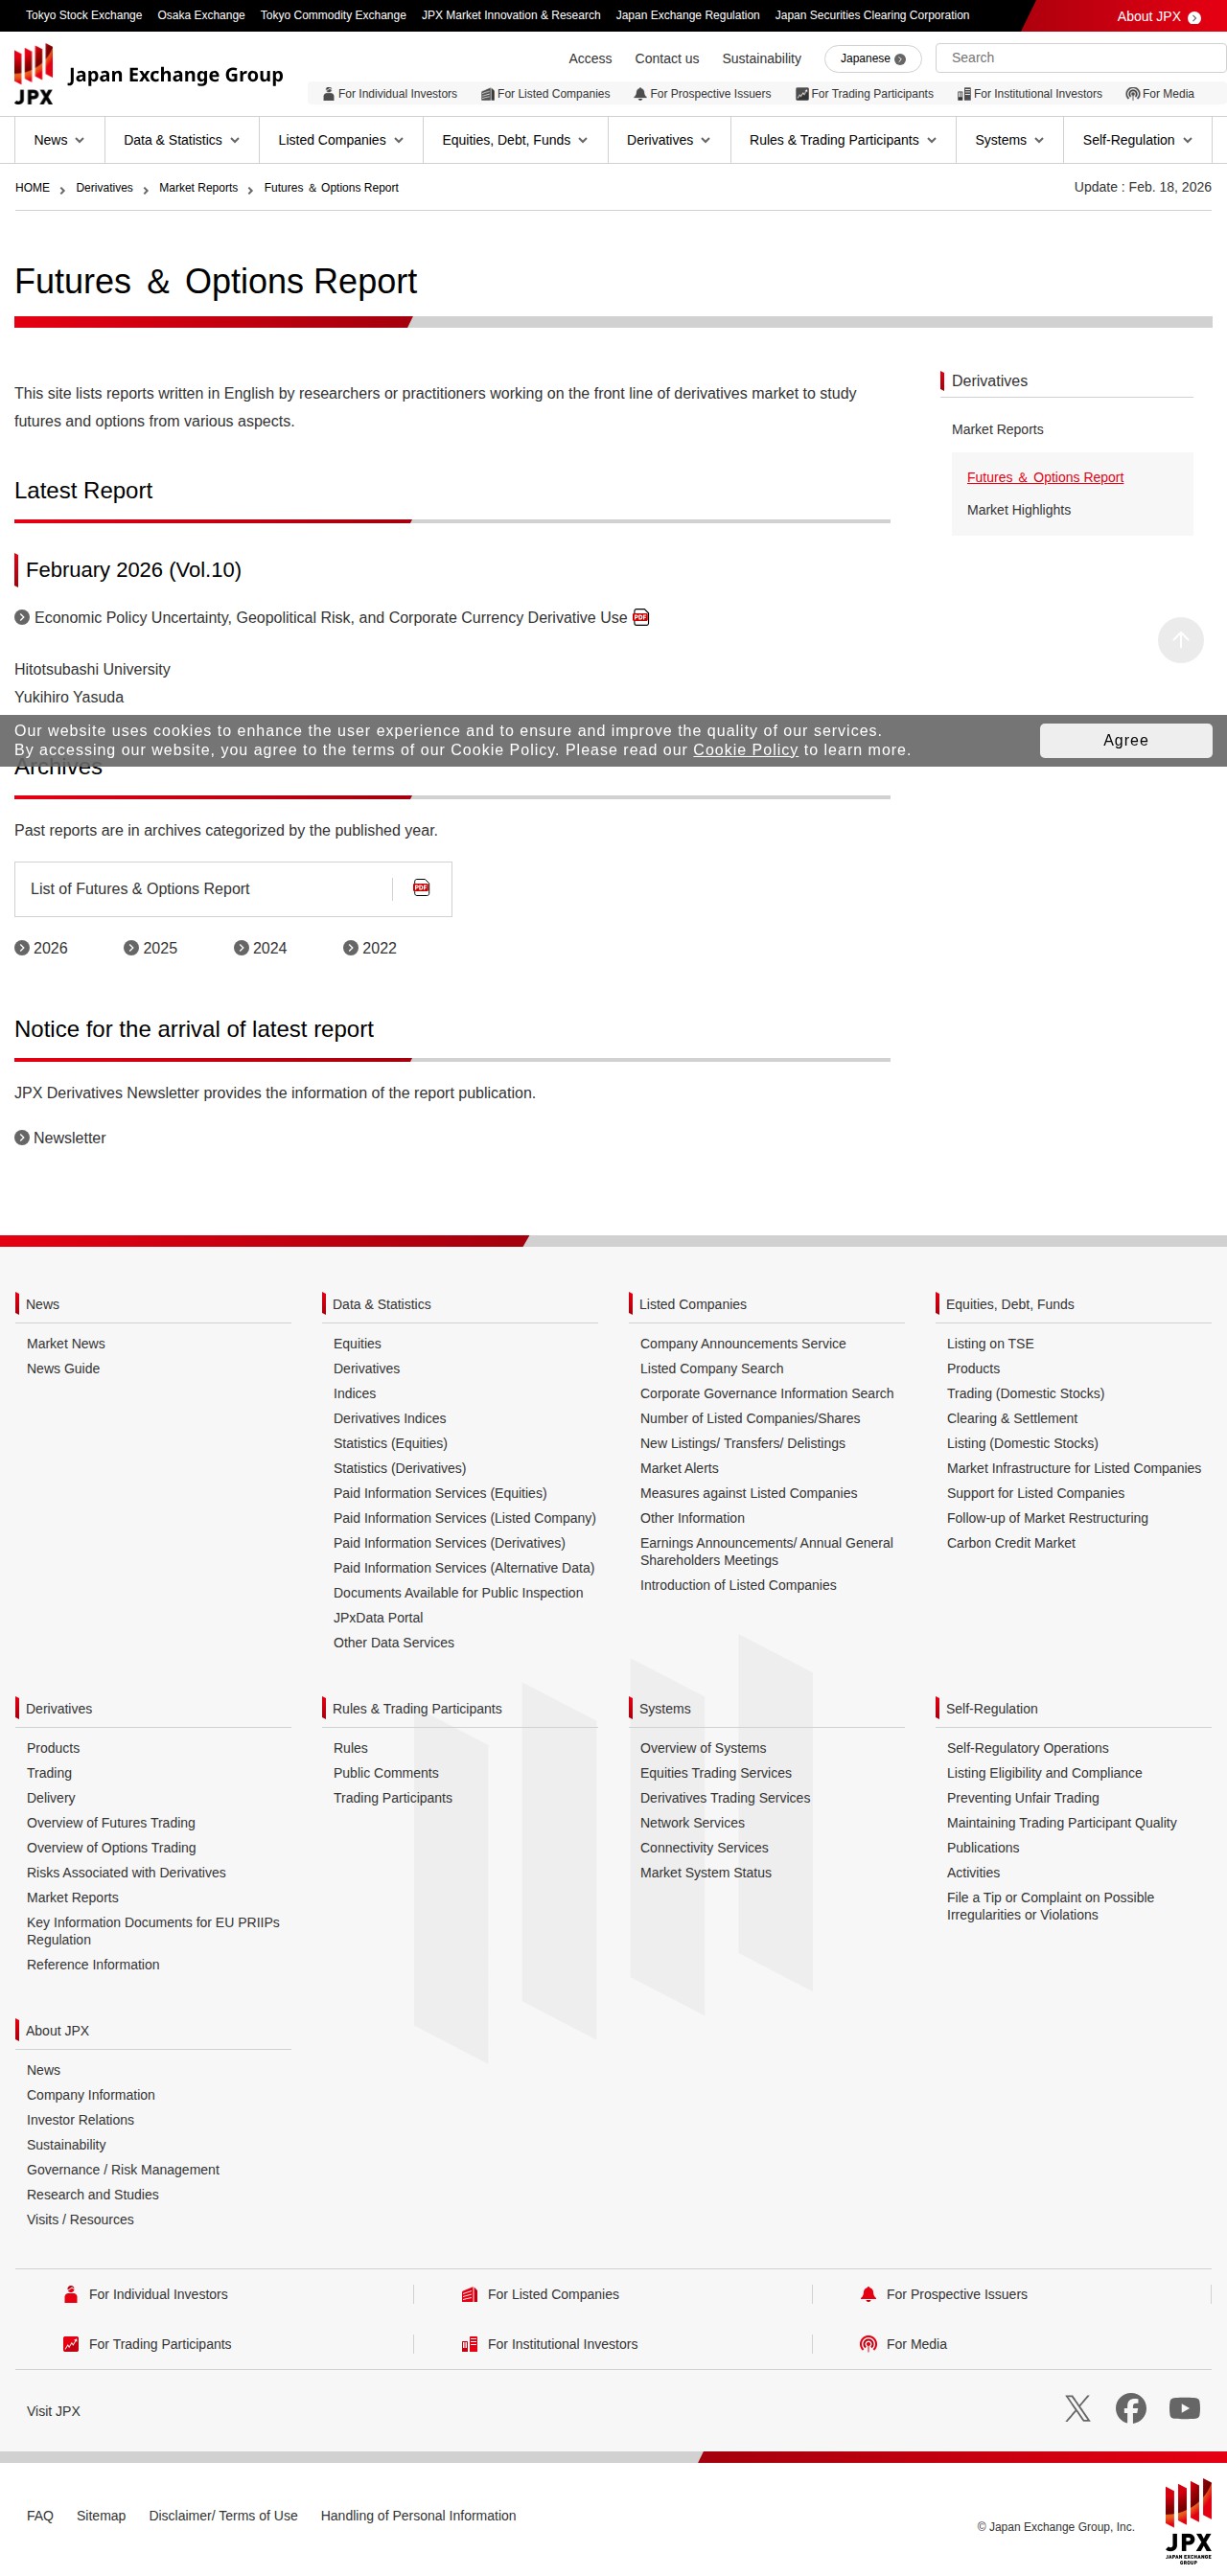The image size is (1227, 2576).
Task: Click the Institutional Investors icon in header
Action: pyautogui.click(x=964, y=94)
